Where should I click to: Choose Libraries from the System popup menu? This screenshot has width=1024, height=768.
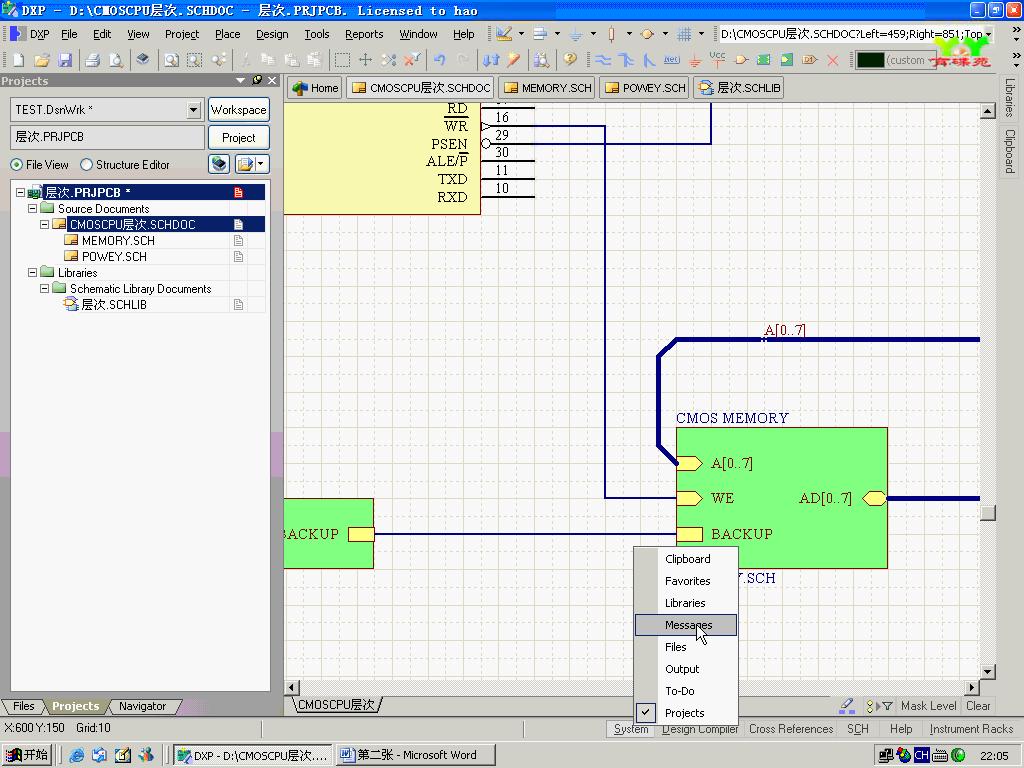click(x=686, y=603)
